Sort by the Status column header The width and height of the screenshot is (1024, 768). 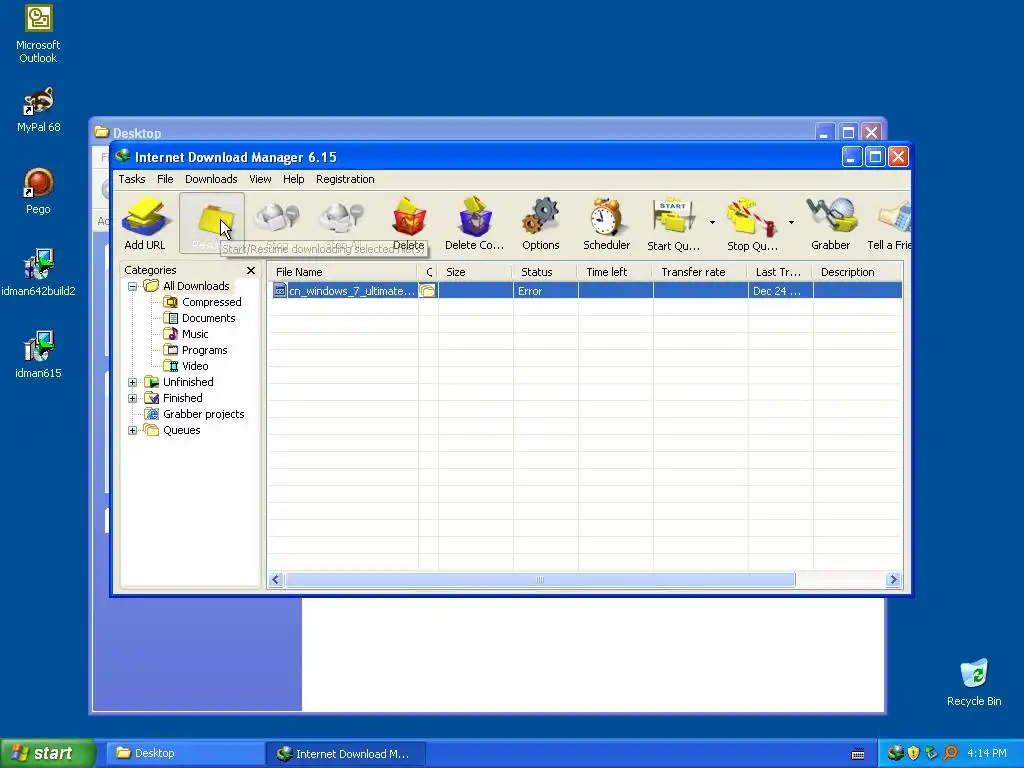pos(545,272)
